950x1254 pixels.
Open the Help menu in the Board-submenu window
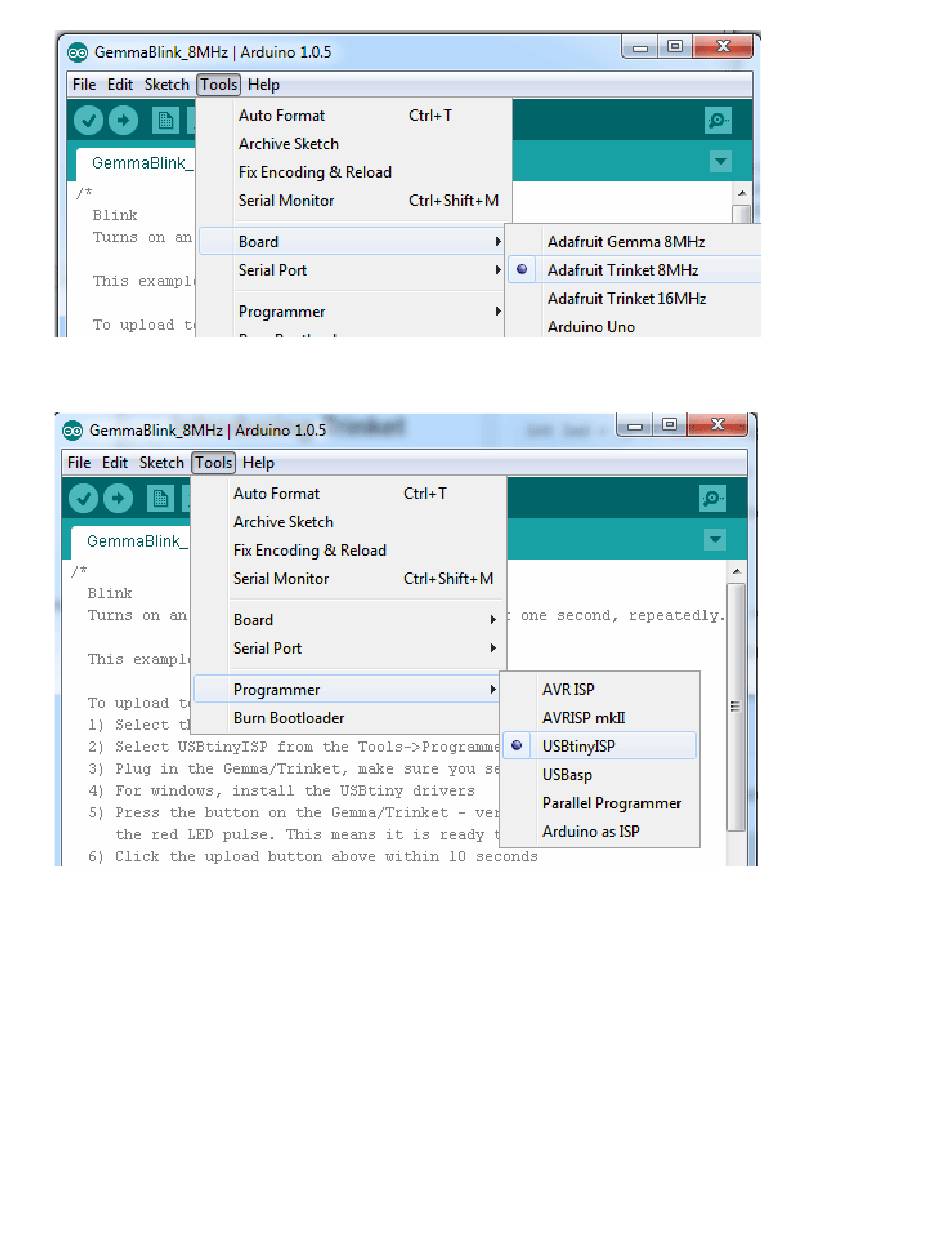coord(264,85)
